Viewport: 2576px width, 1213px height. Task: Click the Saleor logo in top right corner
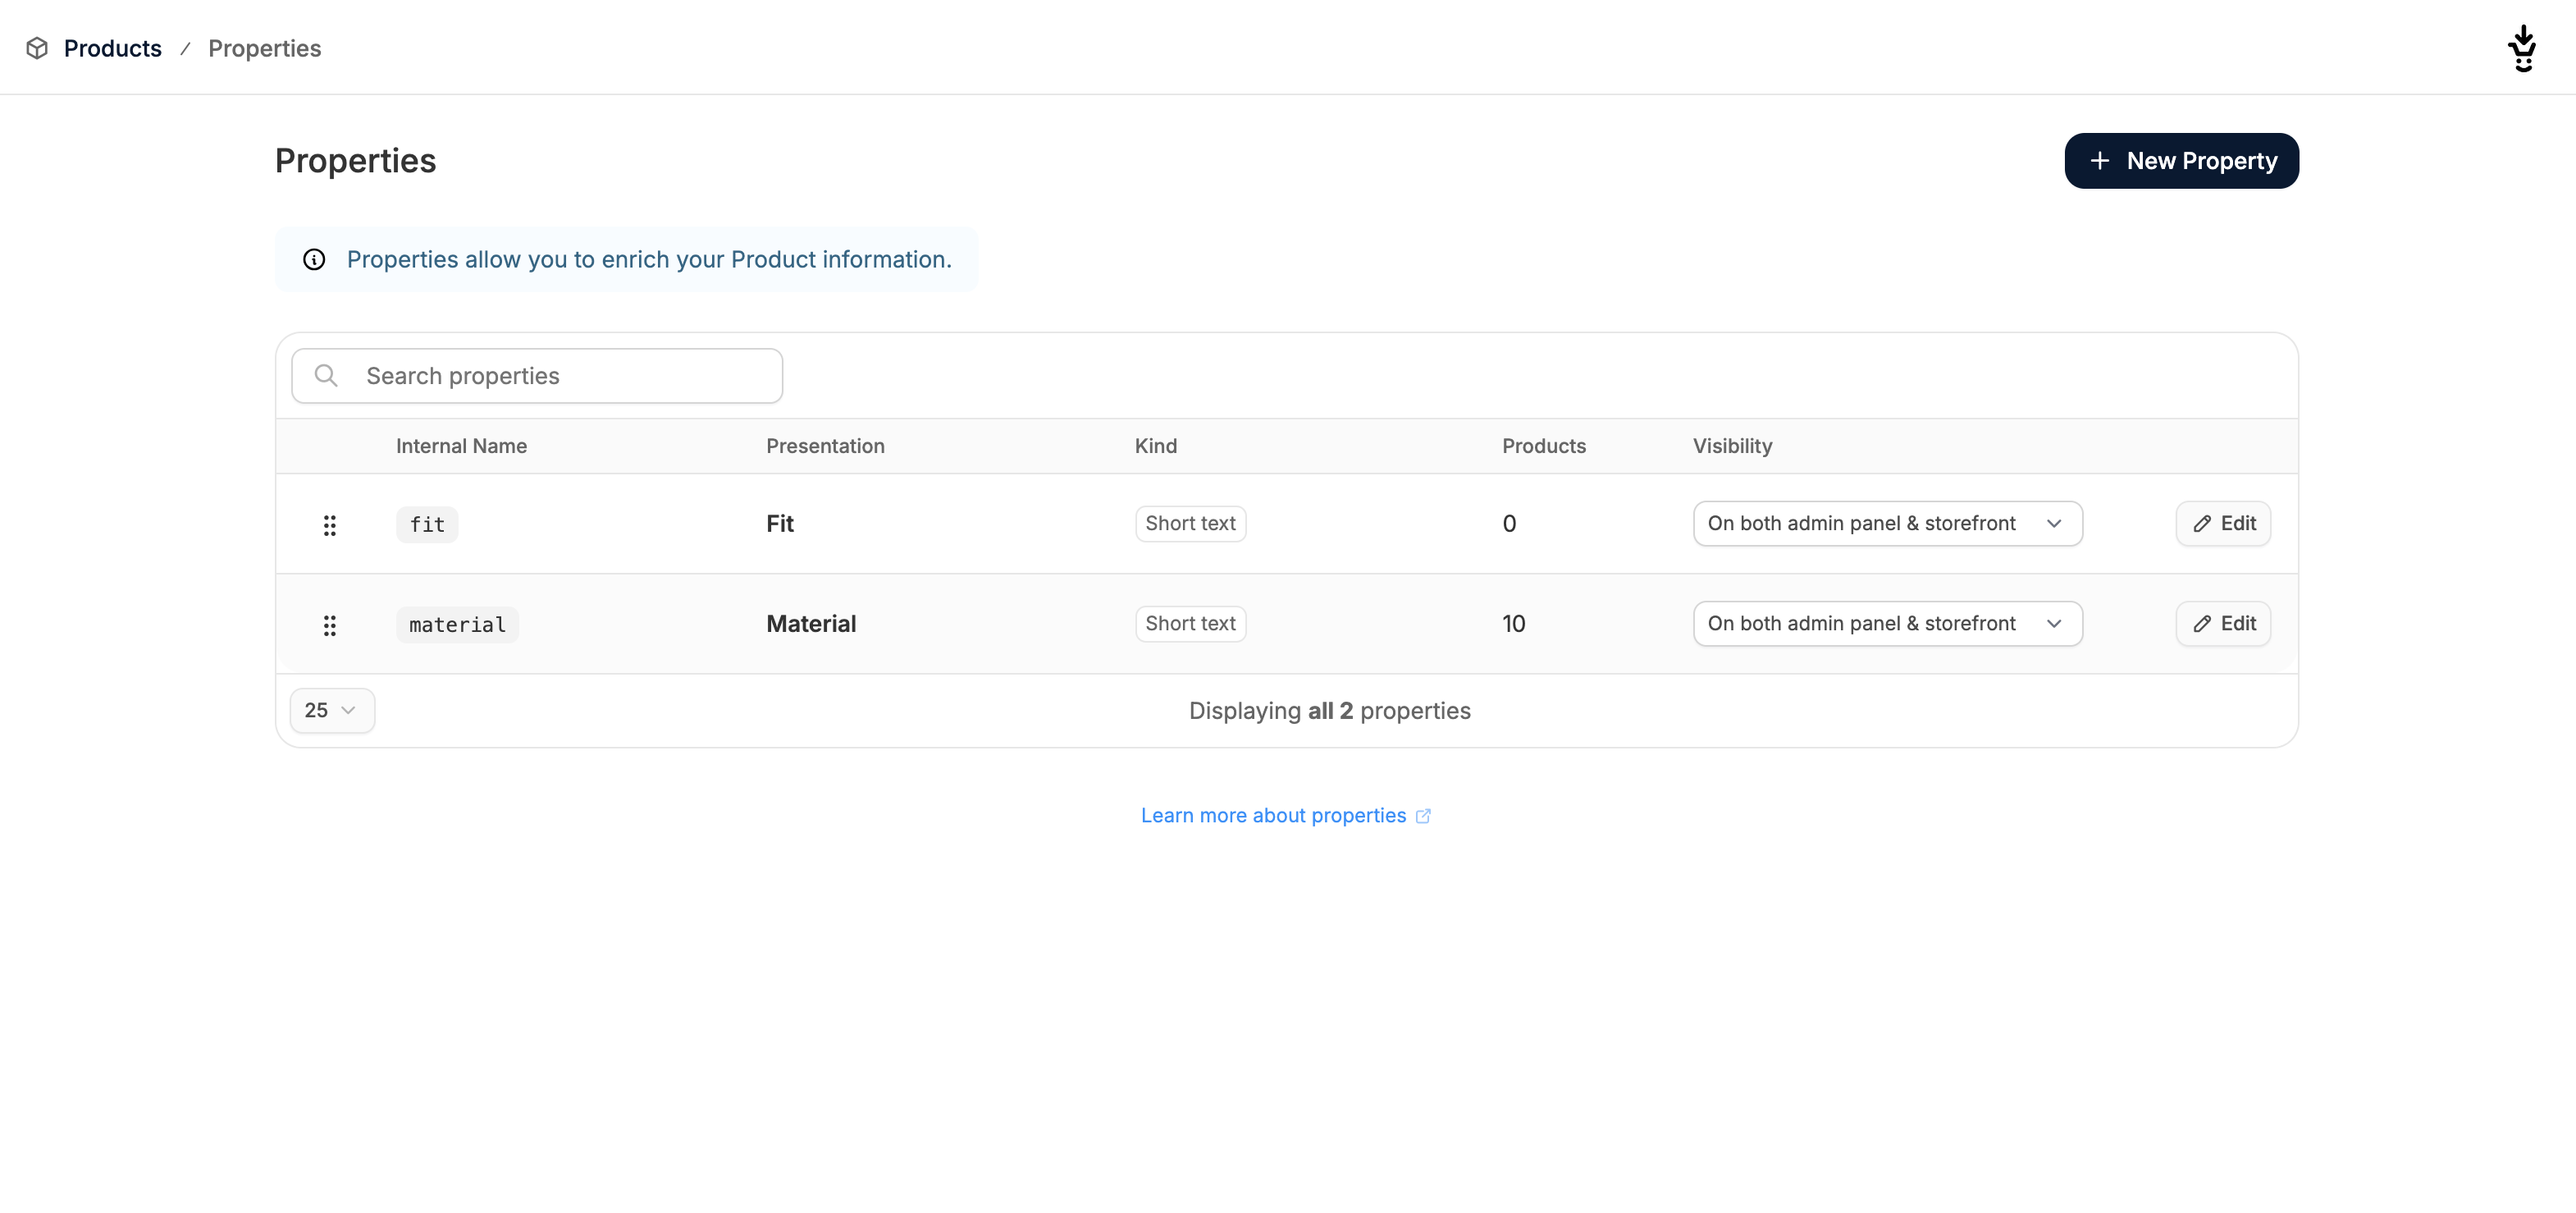point(2522,47)
